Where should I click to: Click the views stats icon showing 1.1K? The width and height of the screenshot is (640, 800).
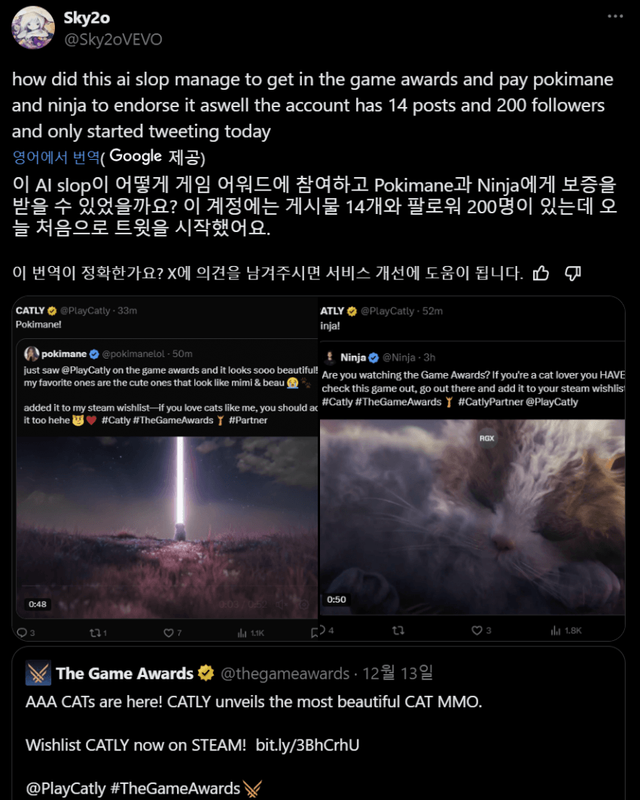tap(242, 633)
